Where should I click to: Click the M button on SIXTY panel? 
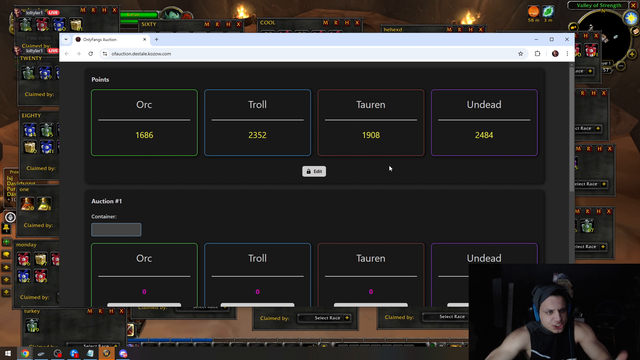(x=207, y=24)
